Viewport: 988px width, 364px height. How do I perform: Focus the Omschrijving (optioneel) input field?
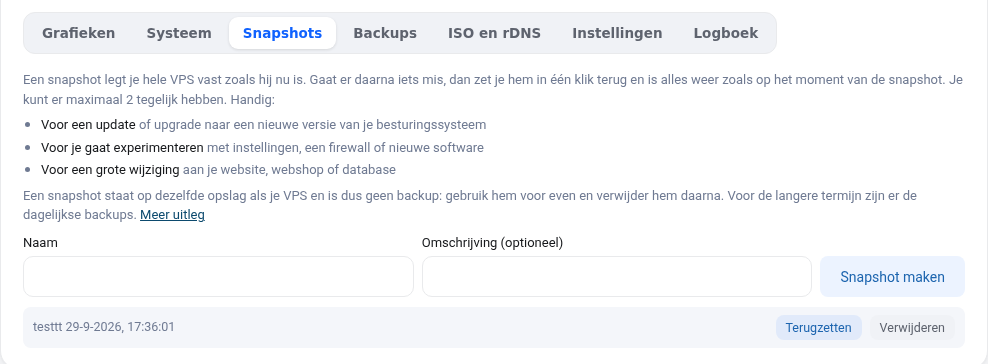[x=617, y=276]
